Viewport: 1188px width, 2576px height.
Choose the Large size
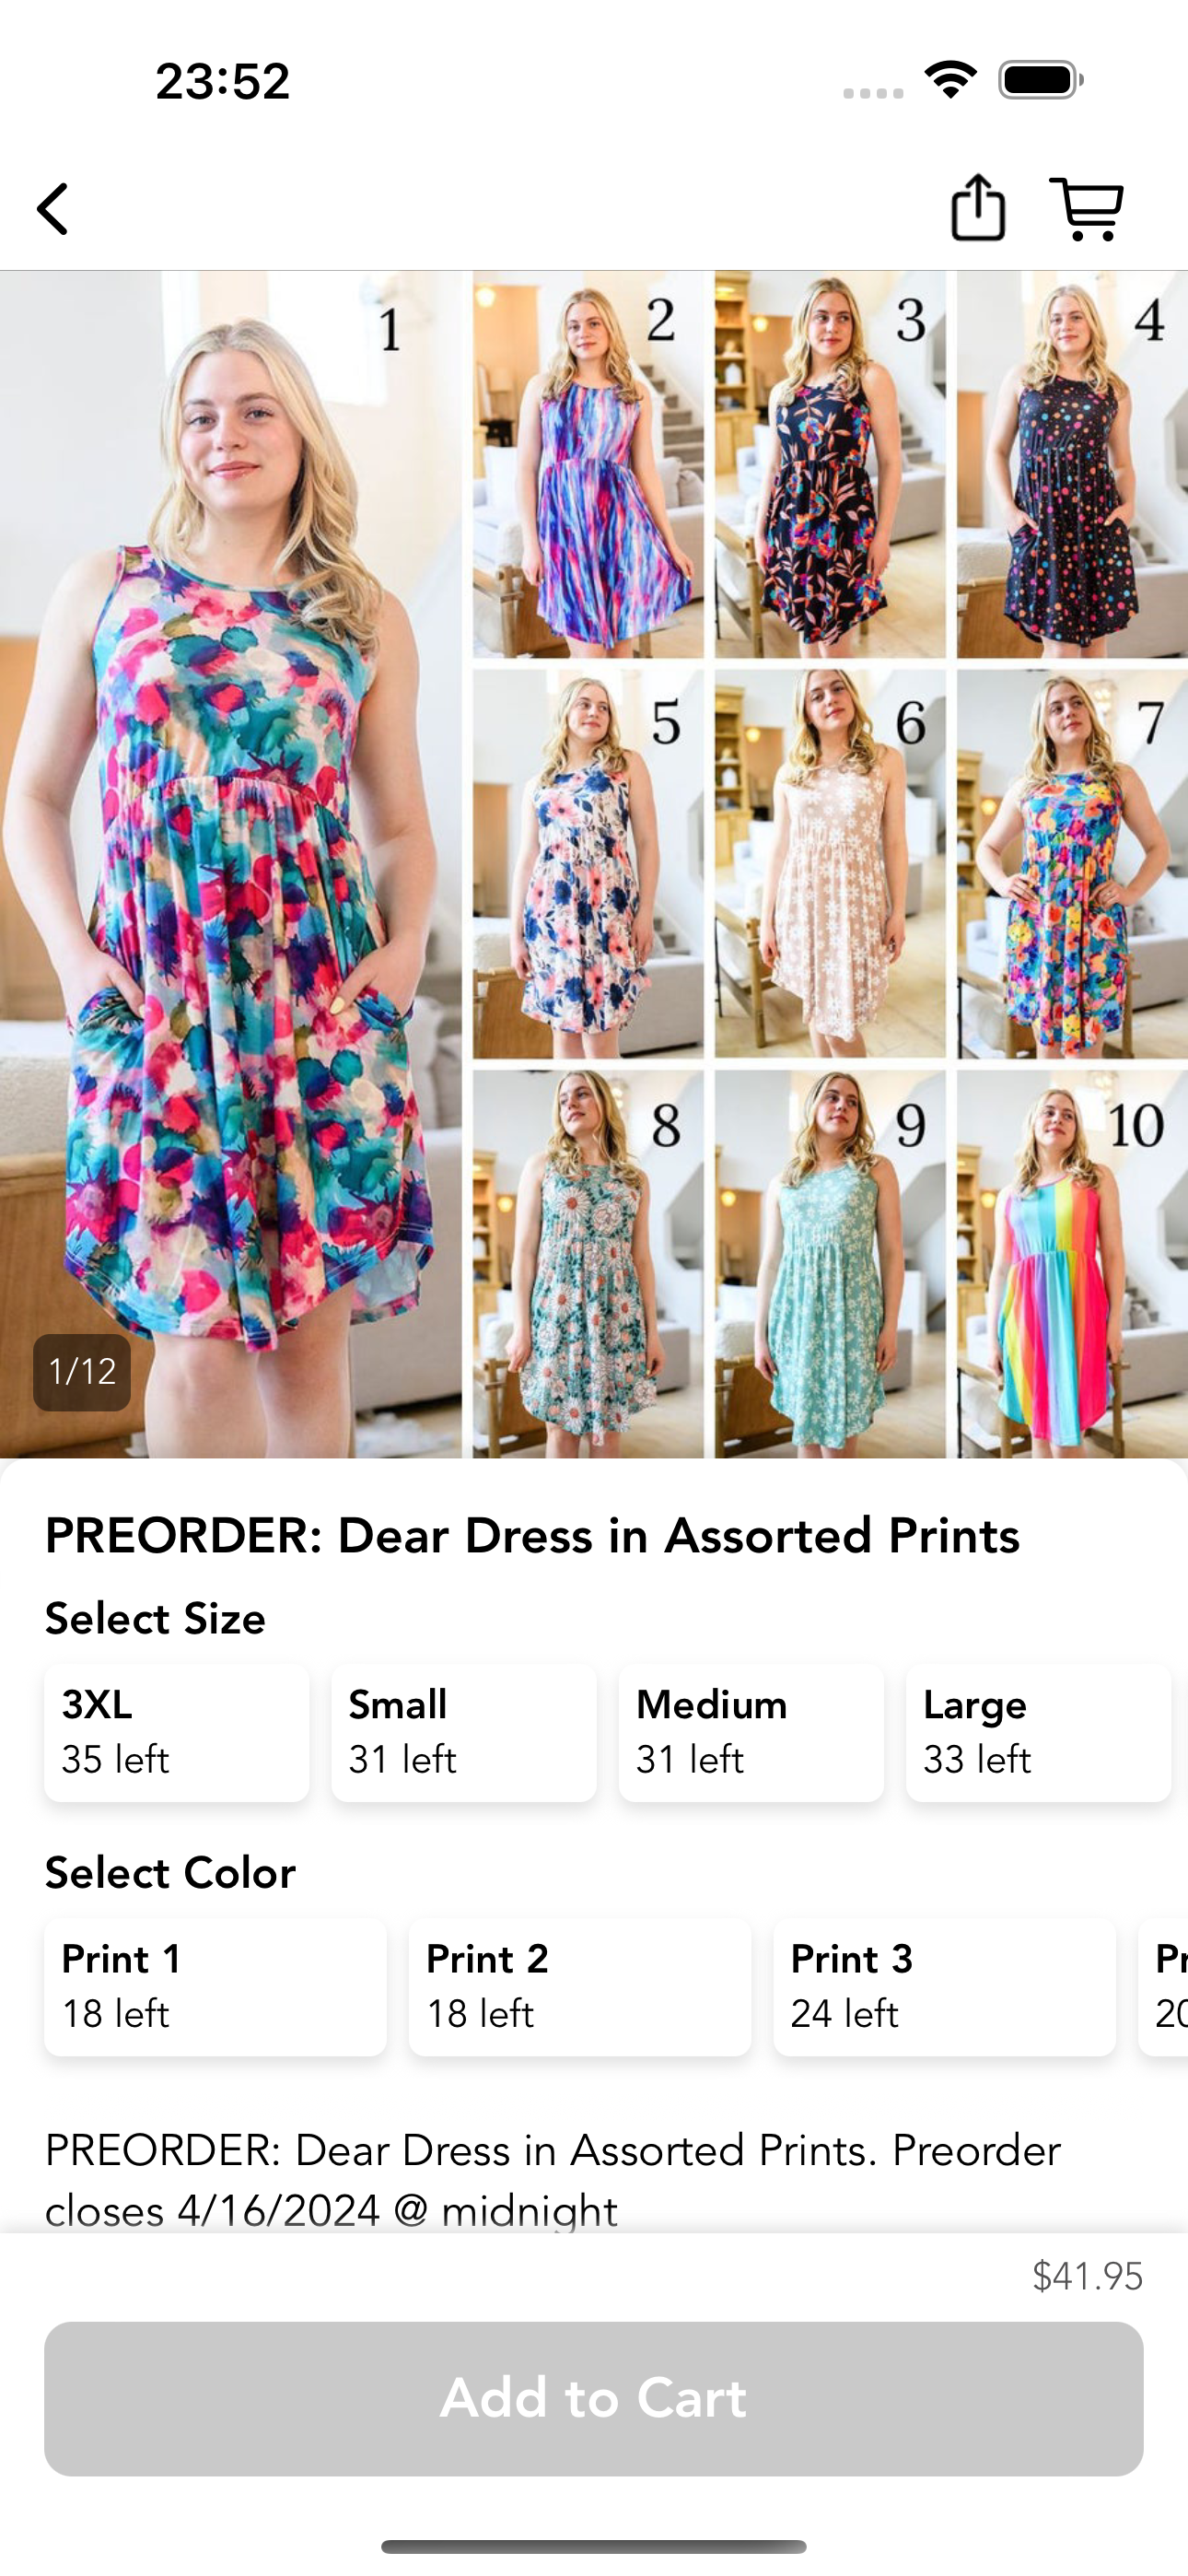click(x=1038, y=1733)
